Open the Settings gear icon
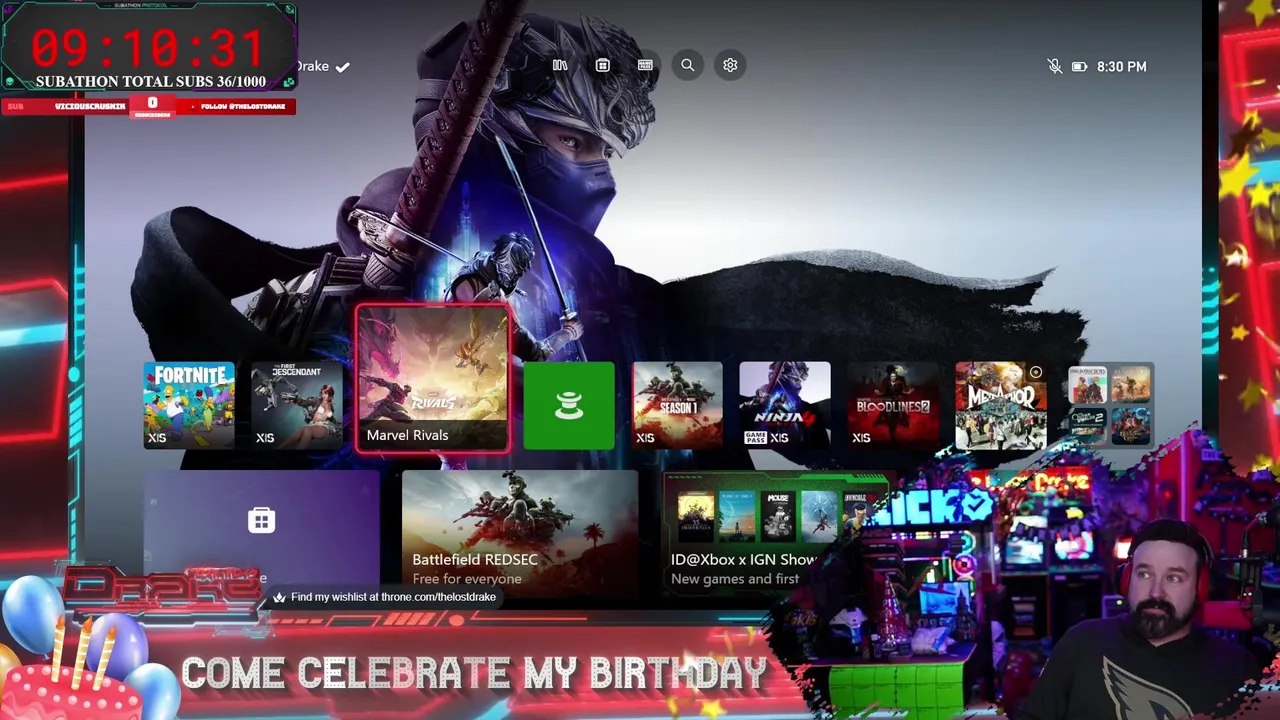The image size is (1280, 720). pos(730,65)
